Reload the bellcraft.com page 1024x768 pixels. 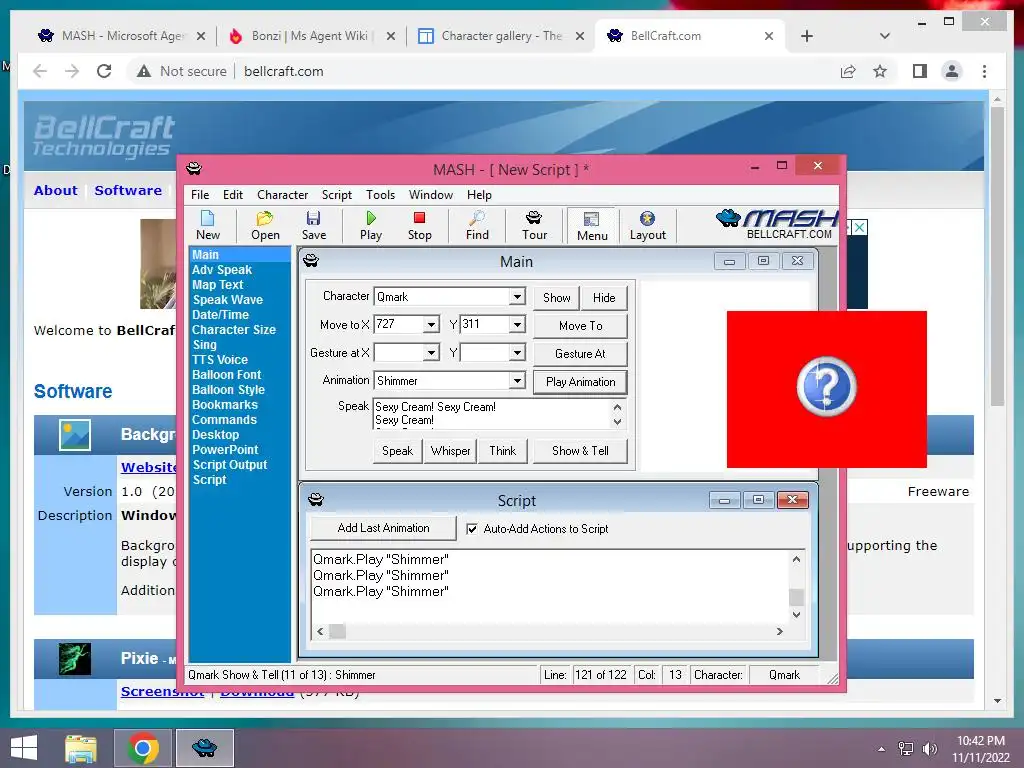click(x=104, y=71)
